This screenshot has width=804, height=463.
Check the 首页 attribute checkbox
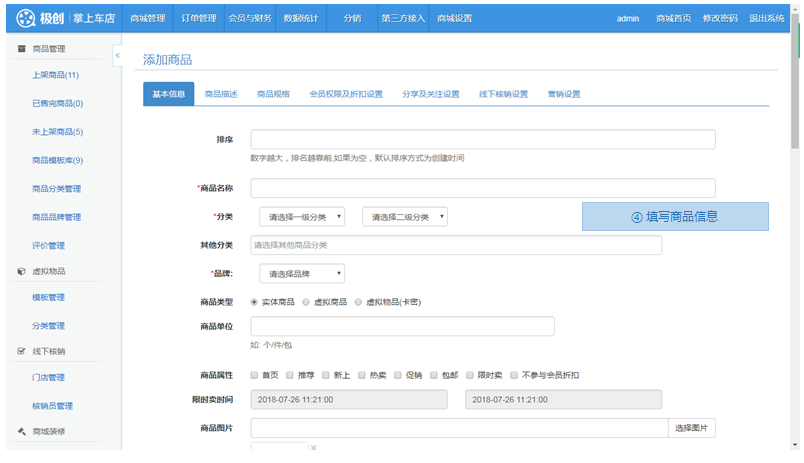pyautogui.click(x=254, y=375)
